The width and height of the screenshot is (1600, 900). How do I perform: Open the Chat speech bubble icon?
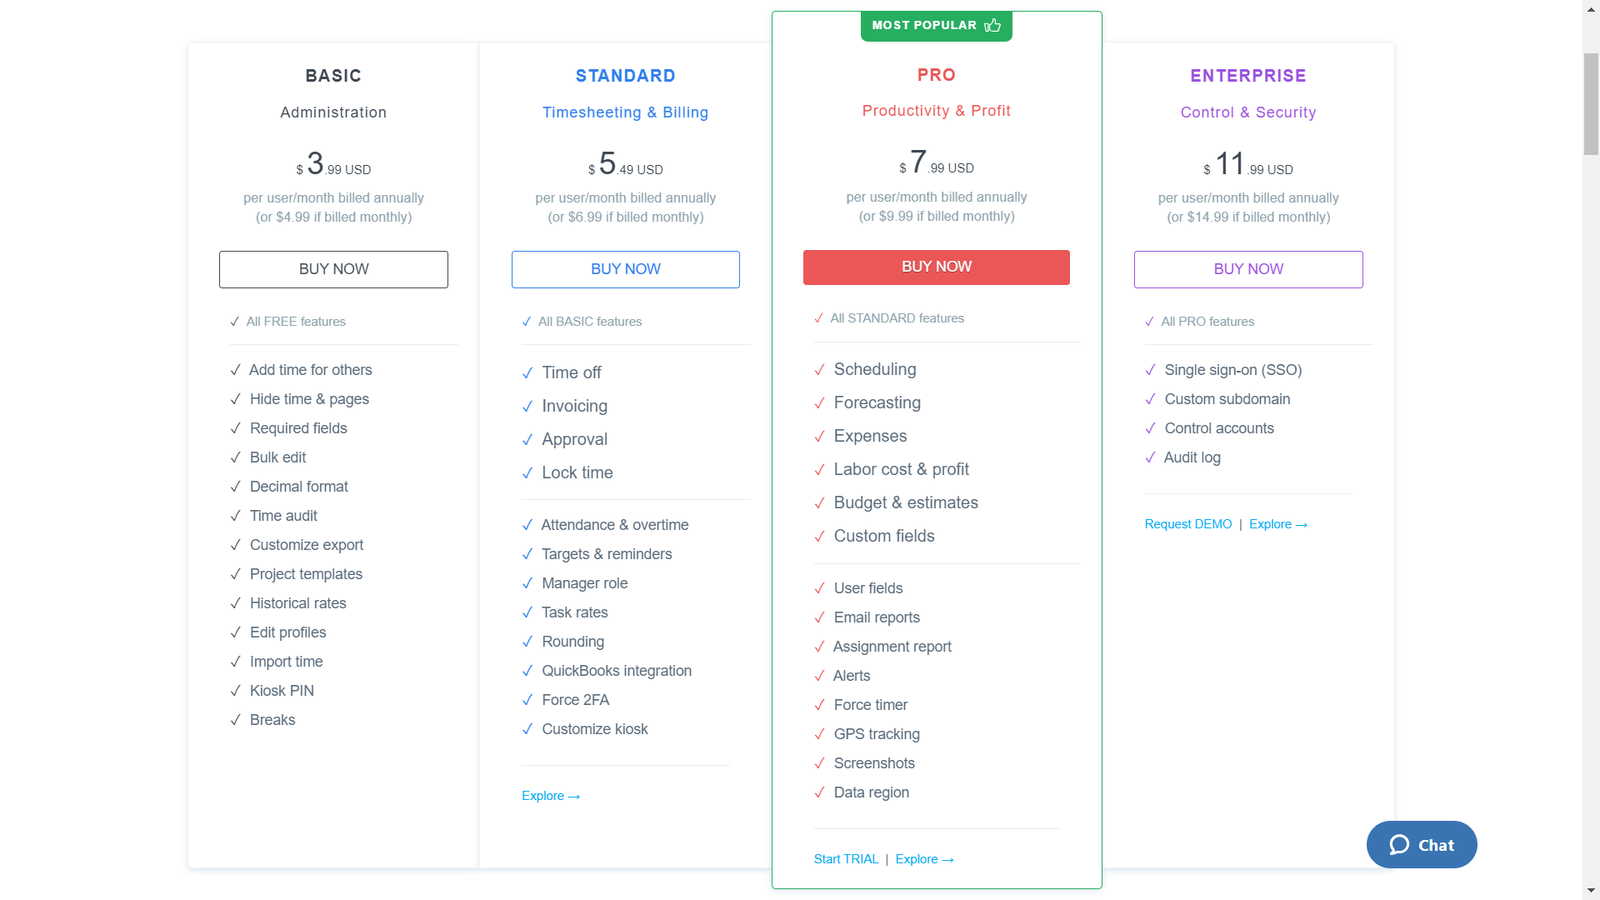[x=1399, y=845]
